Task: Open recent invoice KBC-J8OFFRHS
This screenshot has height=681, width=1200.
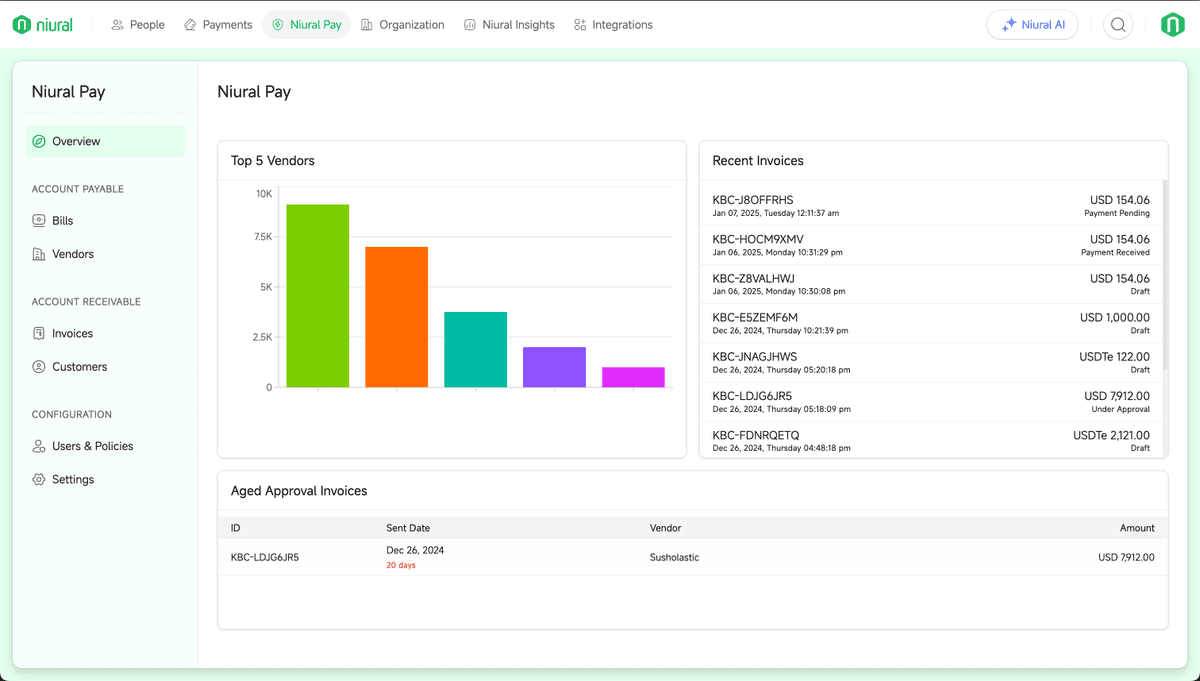Action: click(931, 206)
